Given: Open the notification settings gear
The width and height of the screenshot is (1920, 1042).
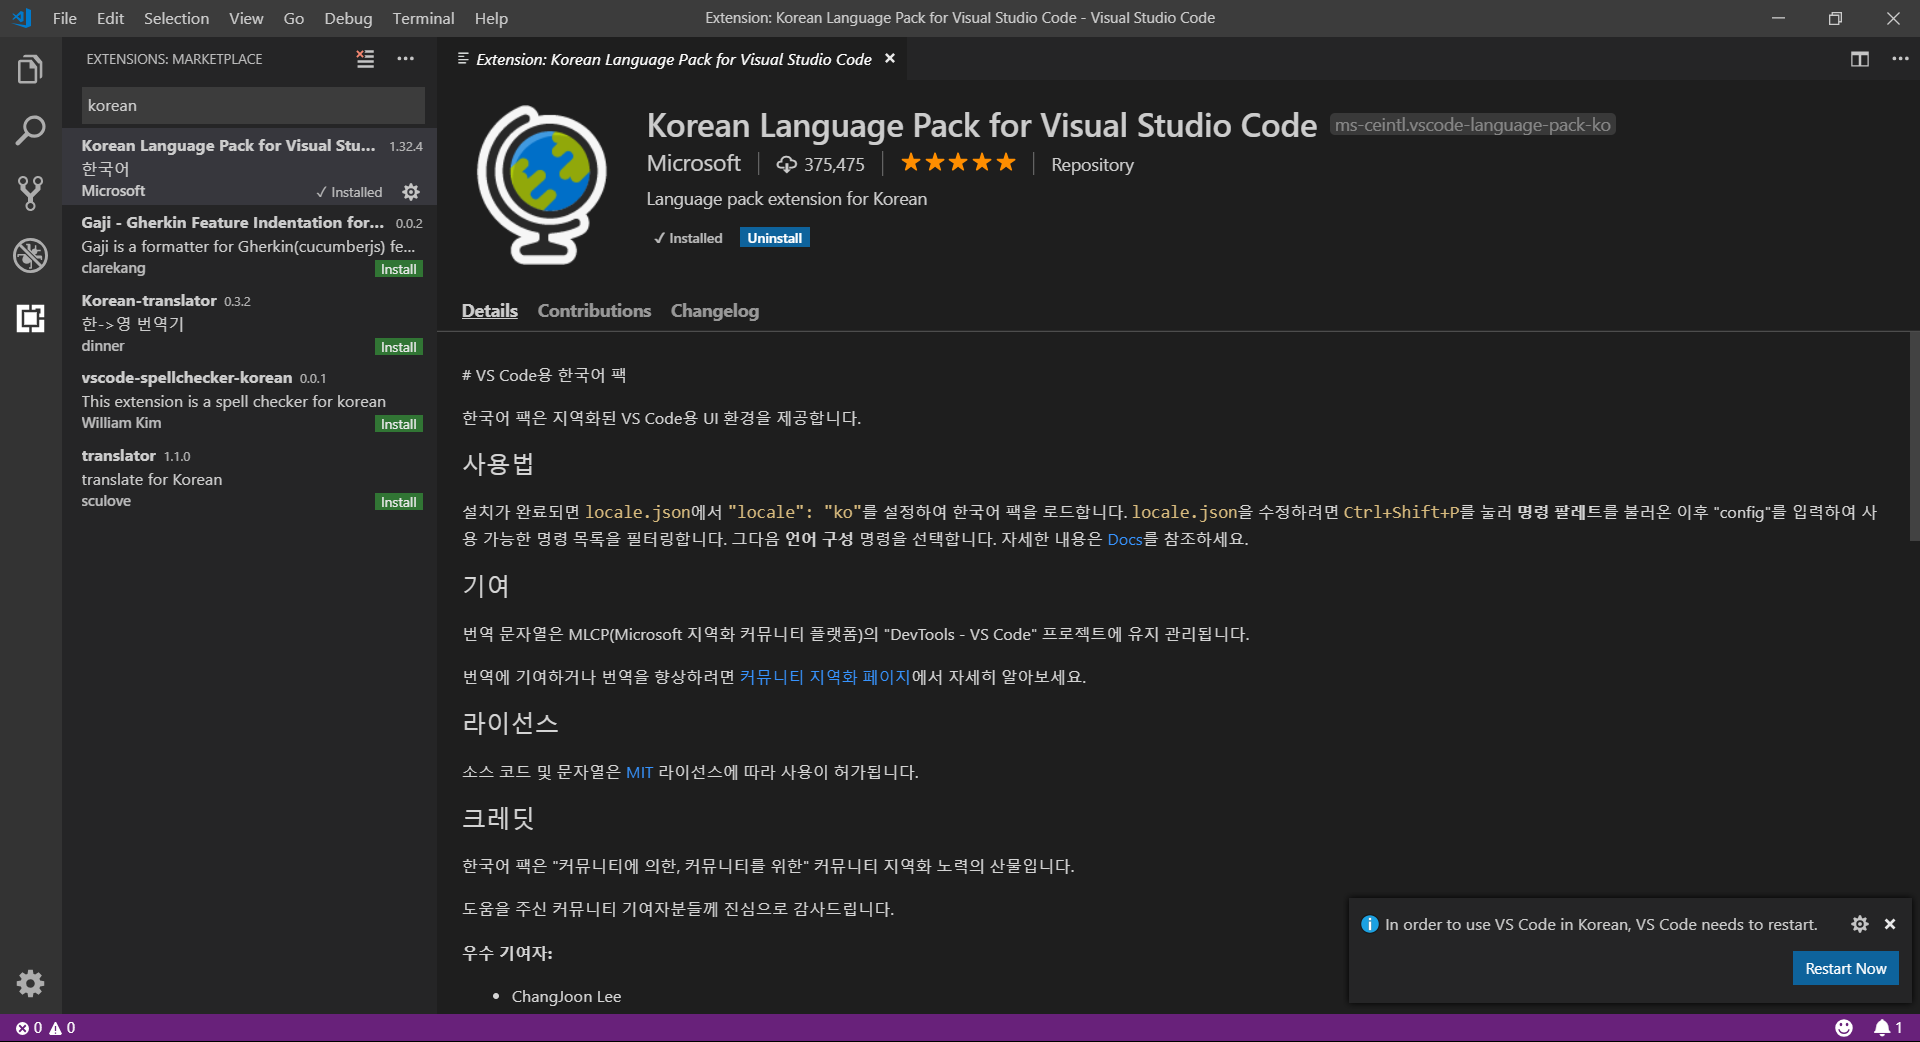Looking at the screenshot, I should (1859, 924).
